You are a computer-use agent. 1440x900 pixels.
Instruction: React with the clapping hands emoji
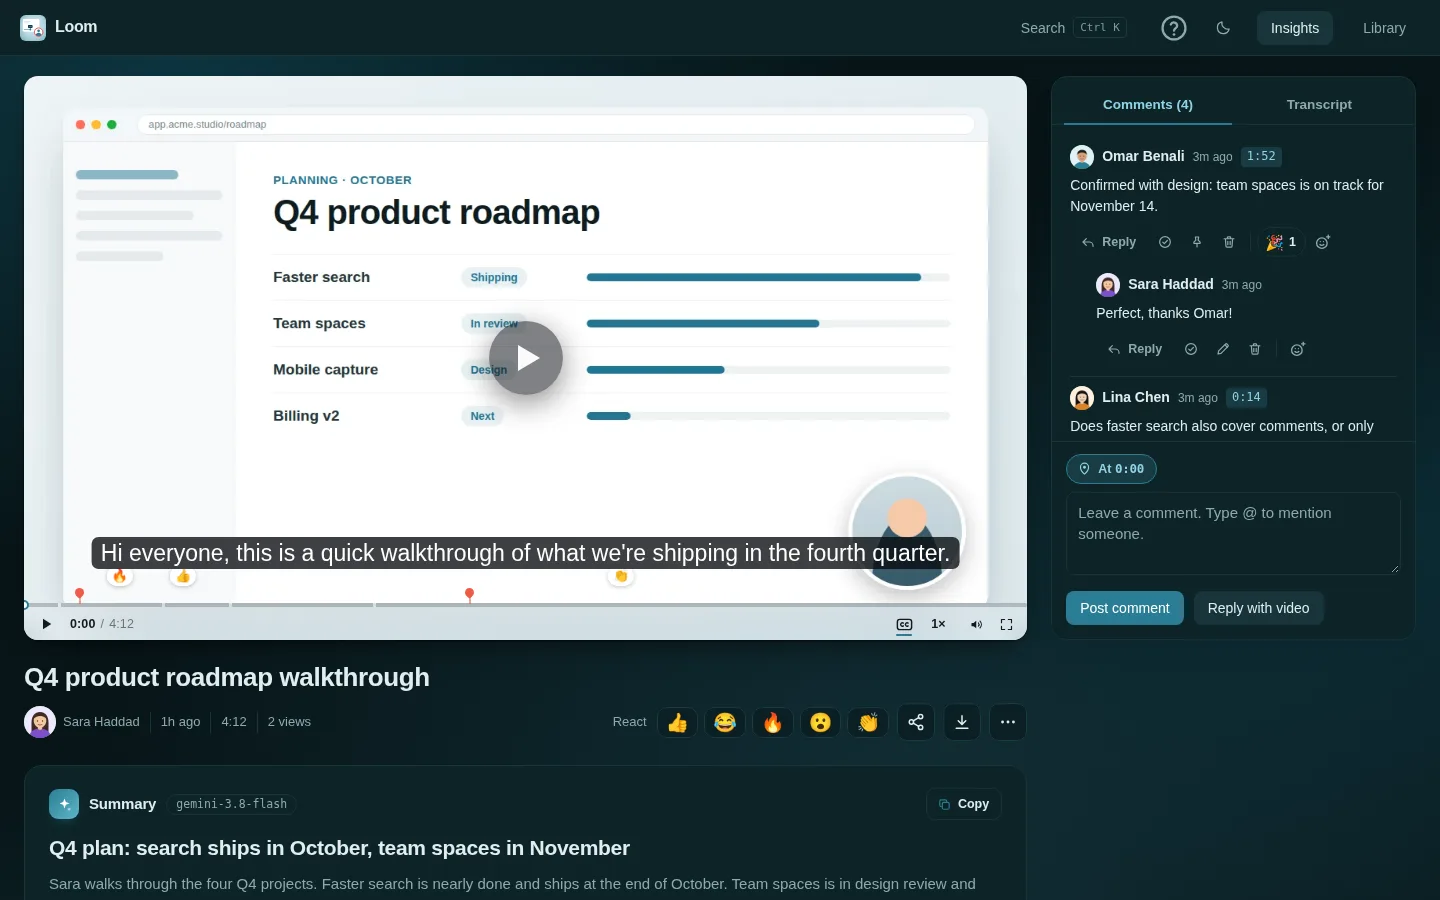868,722
